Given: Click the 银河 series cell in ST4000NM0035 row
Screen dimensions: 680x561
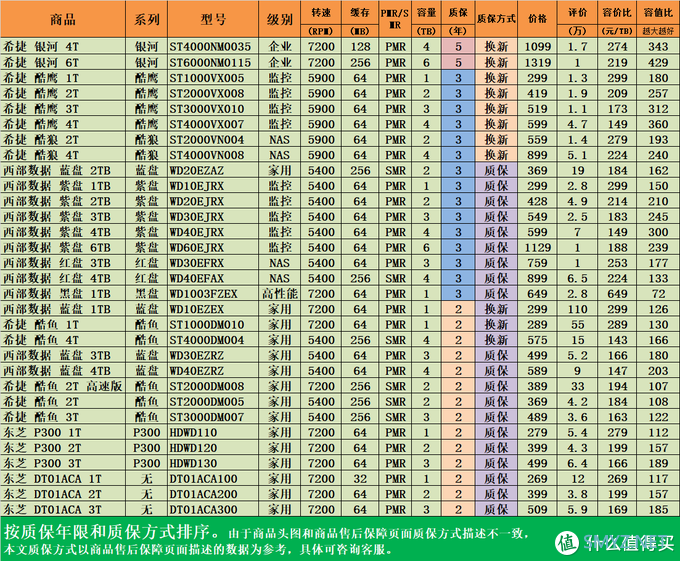Looking at the screenshot, I should coord(147,46).
